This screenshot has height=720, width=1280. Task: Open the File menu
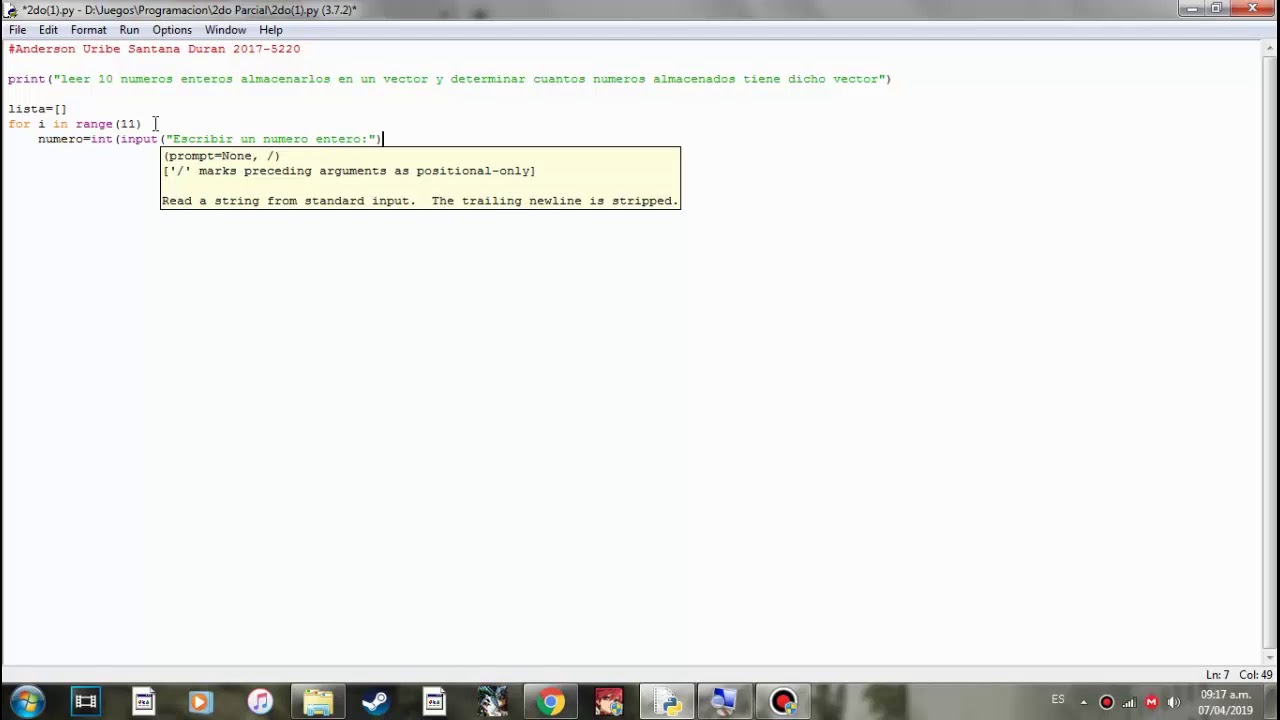click(17, 30)
